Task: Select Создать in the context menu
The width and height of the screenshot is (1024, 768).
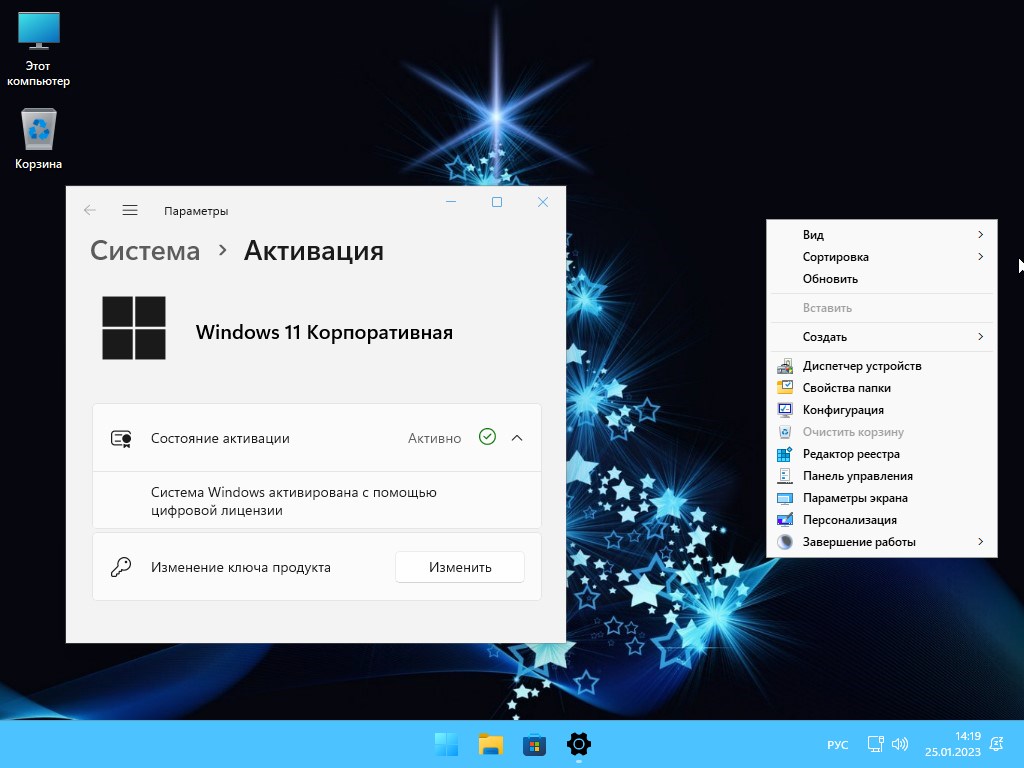Action: [x=882, y=337]
